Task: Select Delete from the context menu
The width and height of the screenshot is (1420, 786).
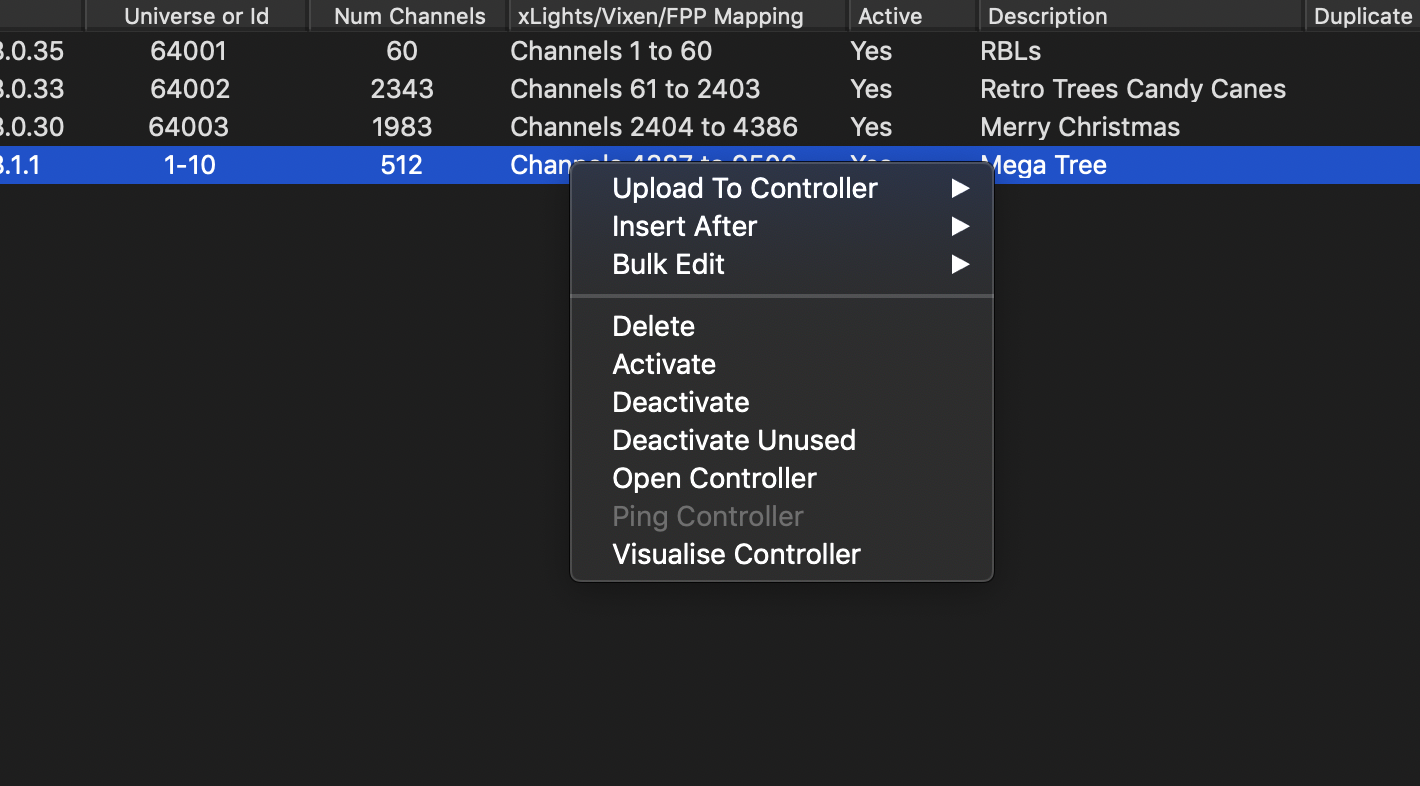Action: point(653,326)
